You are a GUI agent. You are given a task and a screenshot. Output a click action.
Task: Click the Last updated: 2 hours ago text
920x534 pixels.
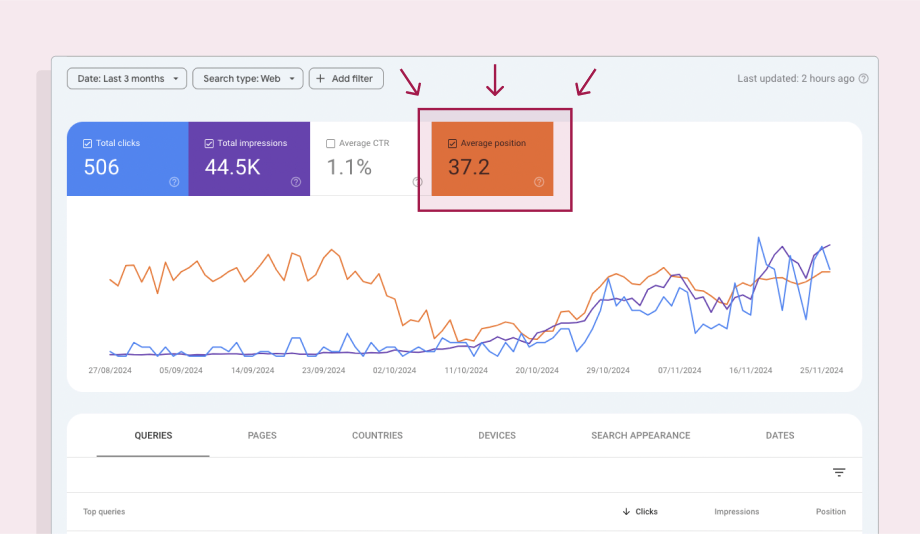[796, 79]
